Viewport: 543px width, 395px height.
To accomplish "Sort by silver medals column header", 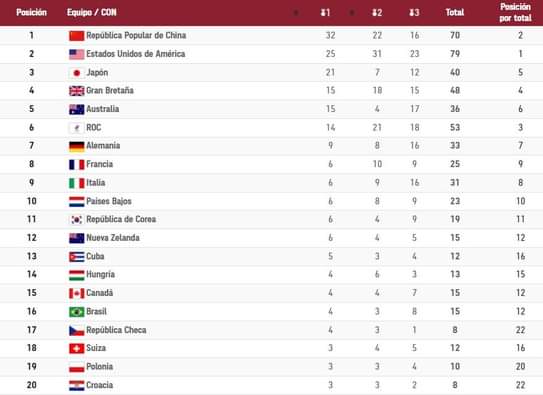I will tap(377, 13).
